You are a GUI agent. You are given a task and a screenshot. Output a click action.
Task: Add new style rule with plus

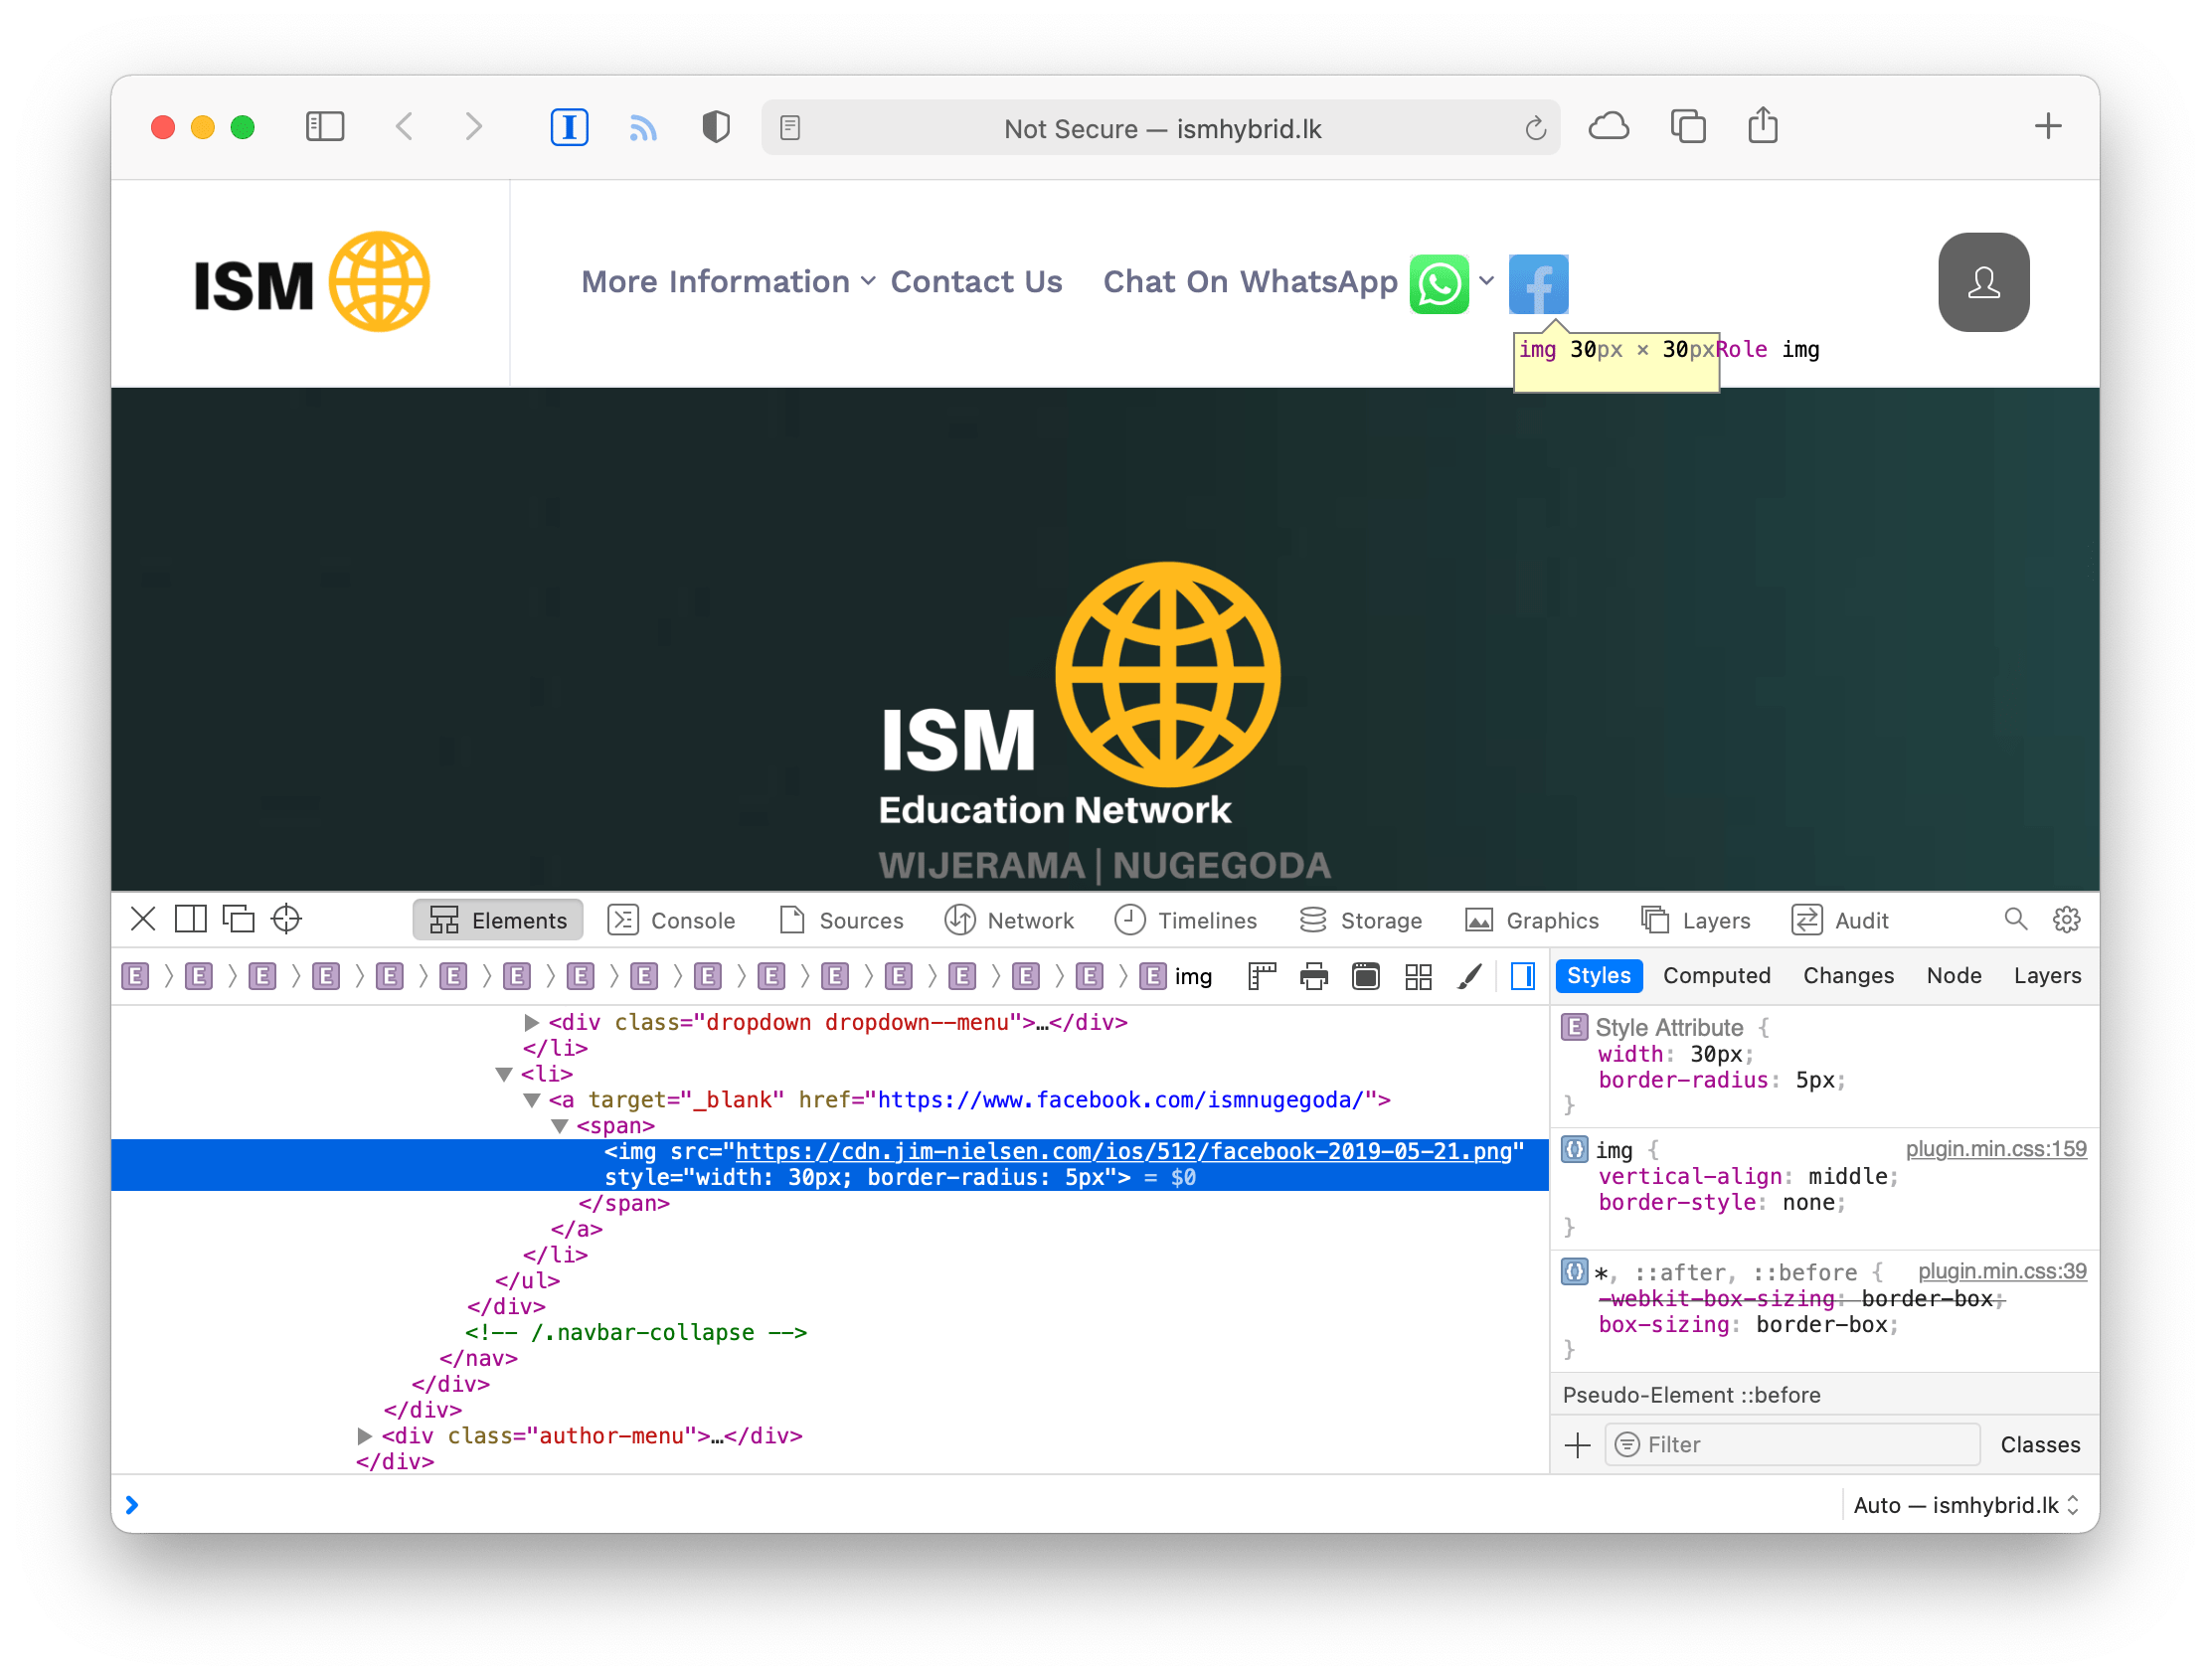[x=1577, y=1445]
